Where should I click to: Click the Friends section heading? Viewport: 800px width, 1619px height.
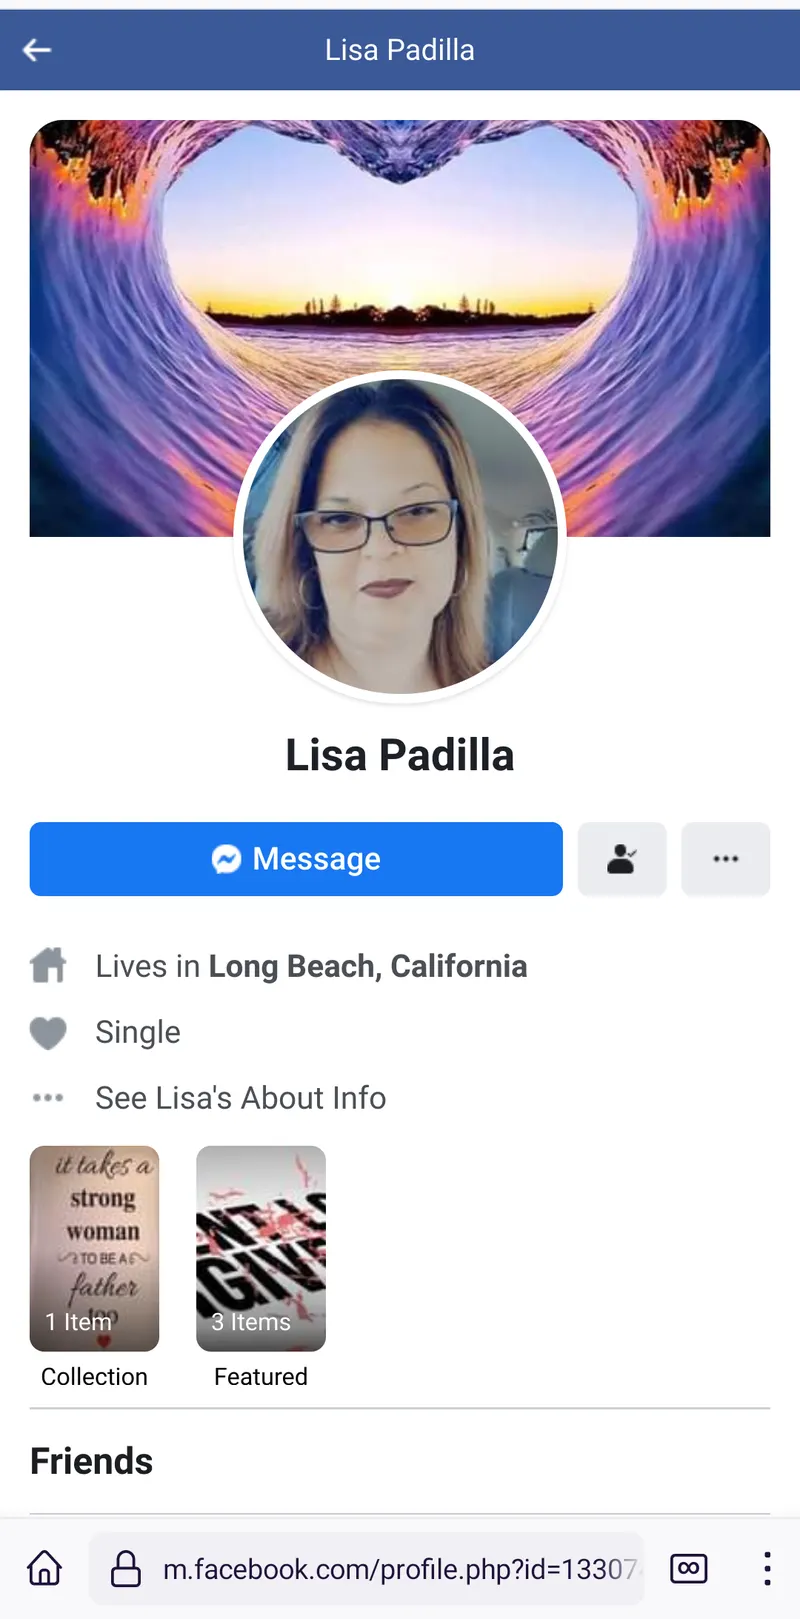pyautogui.click(x=91, y=1461)
